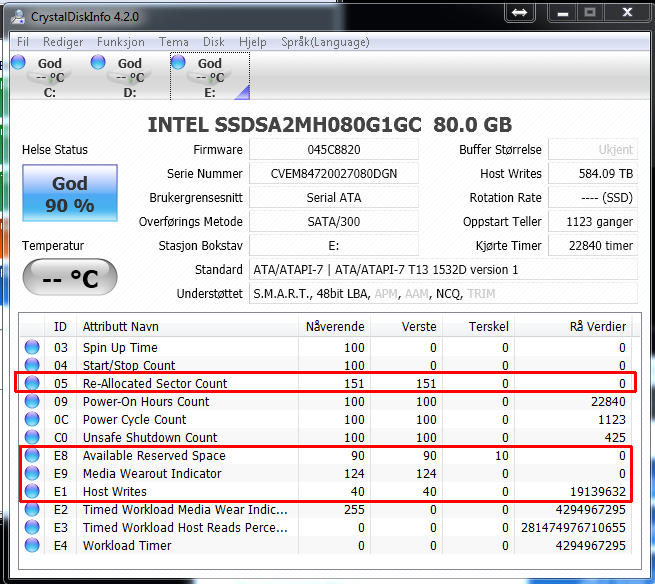The width and height of the screenshot is (655, 584).
Task: Click the serial number field CVEM84720027080DGN
Action: point(334,173)
